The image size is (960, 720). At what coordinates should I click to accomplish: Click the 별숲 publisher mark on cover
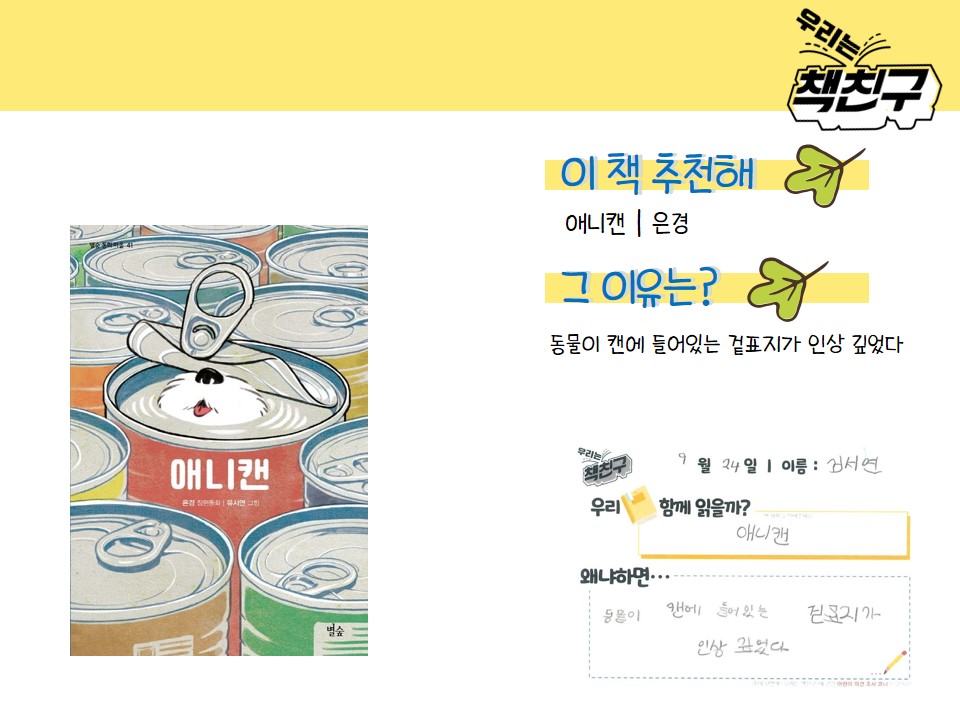point(335,630)
